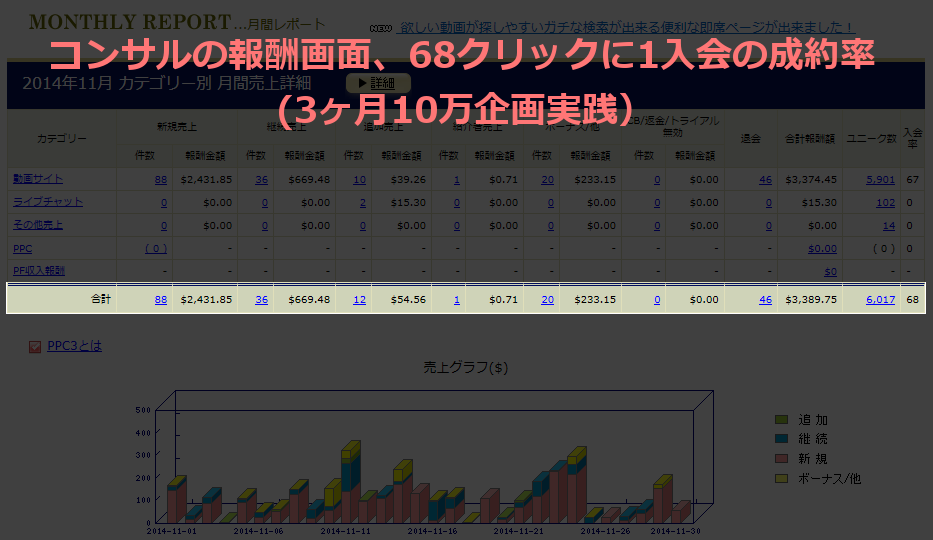Click new sales count 88 in 動画サイト row

tap(161, 180)
